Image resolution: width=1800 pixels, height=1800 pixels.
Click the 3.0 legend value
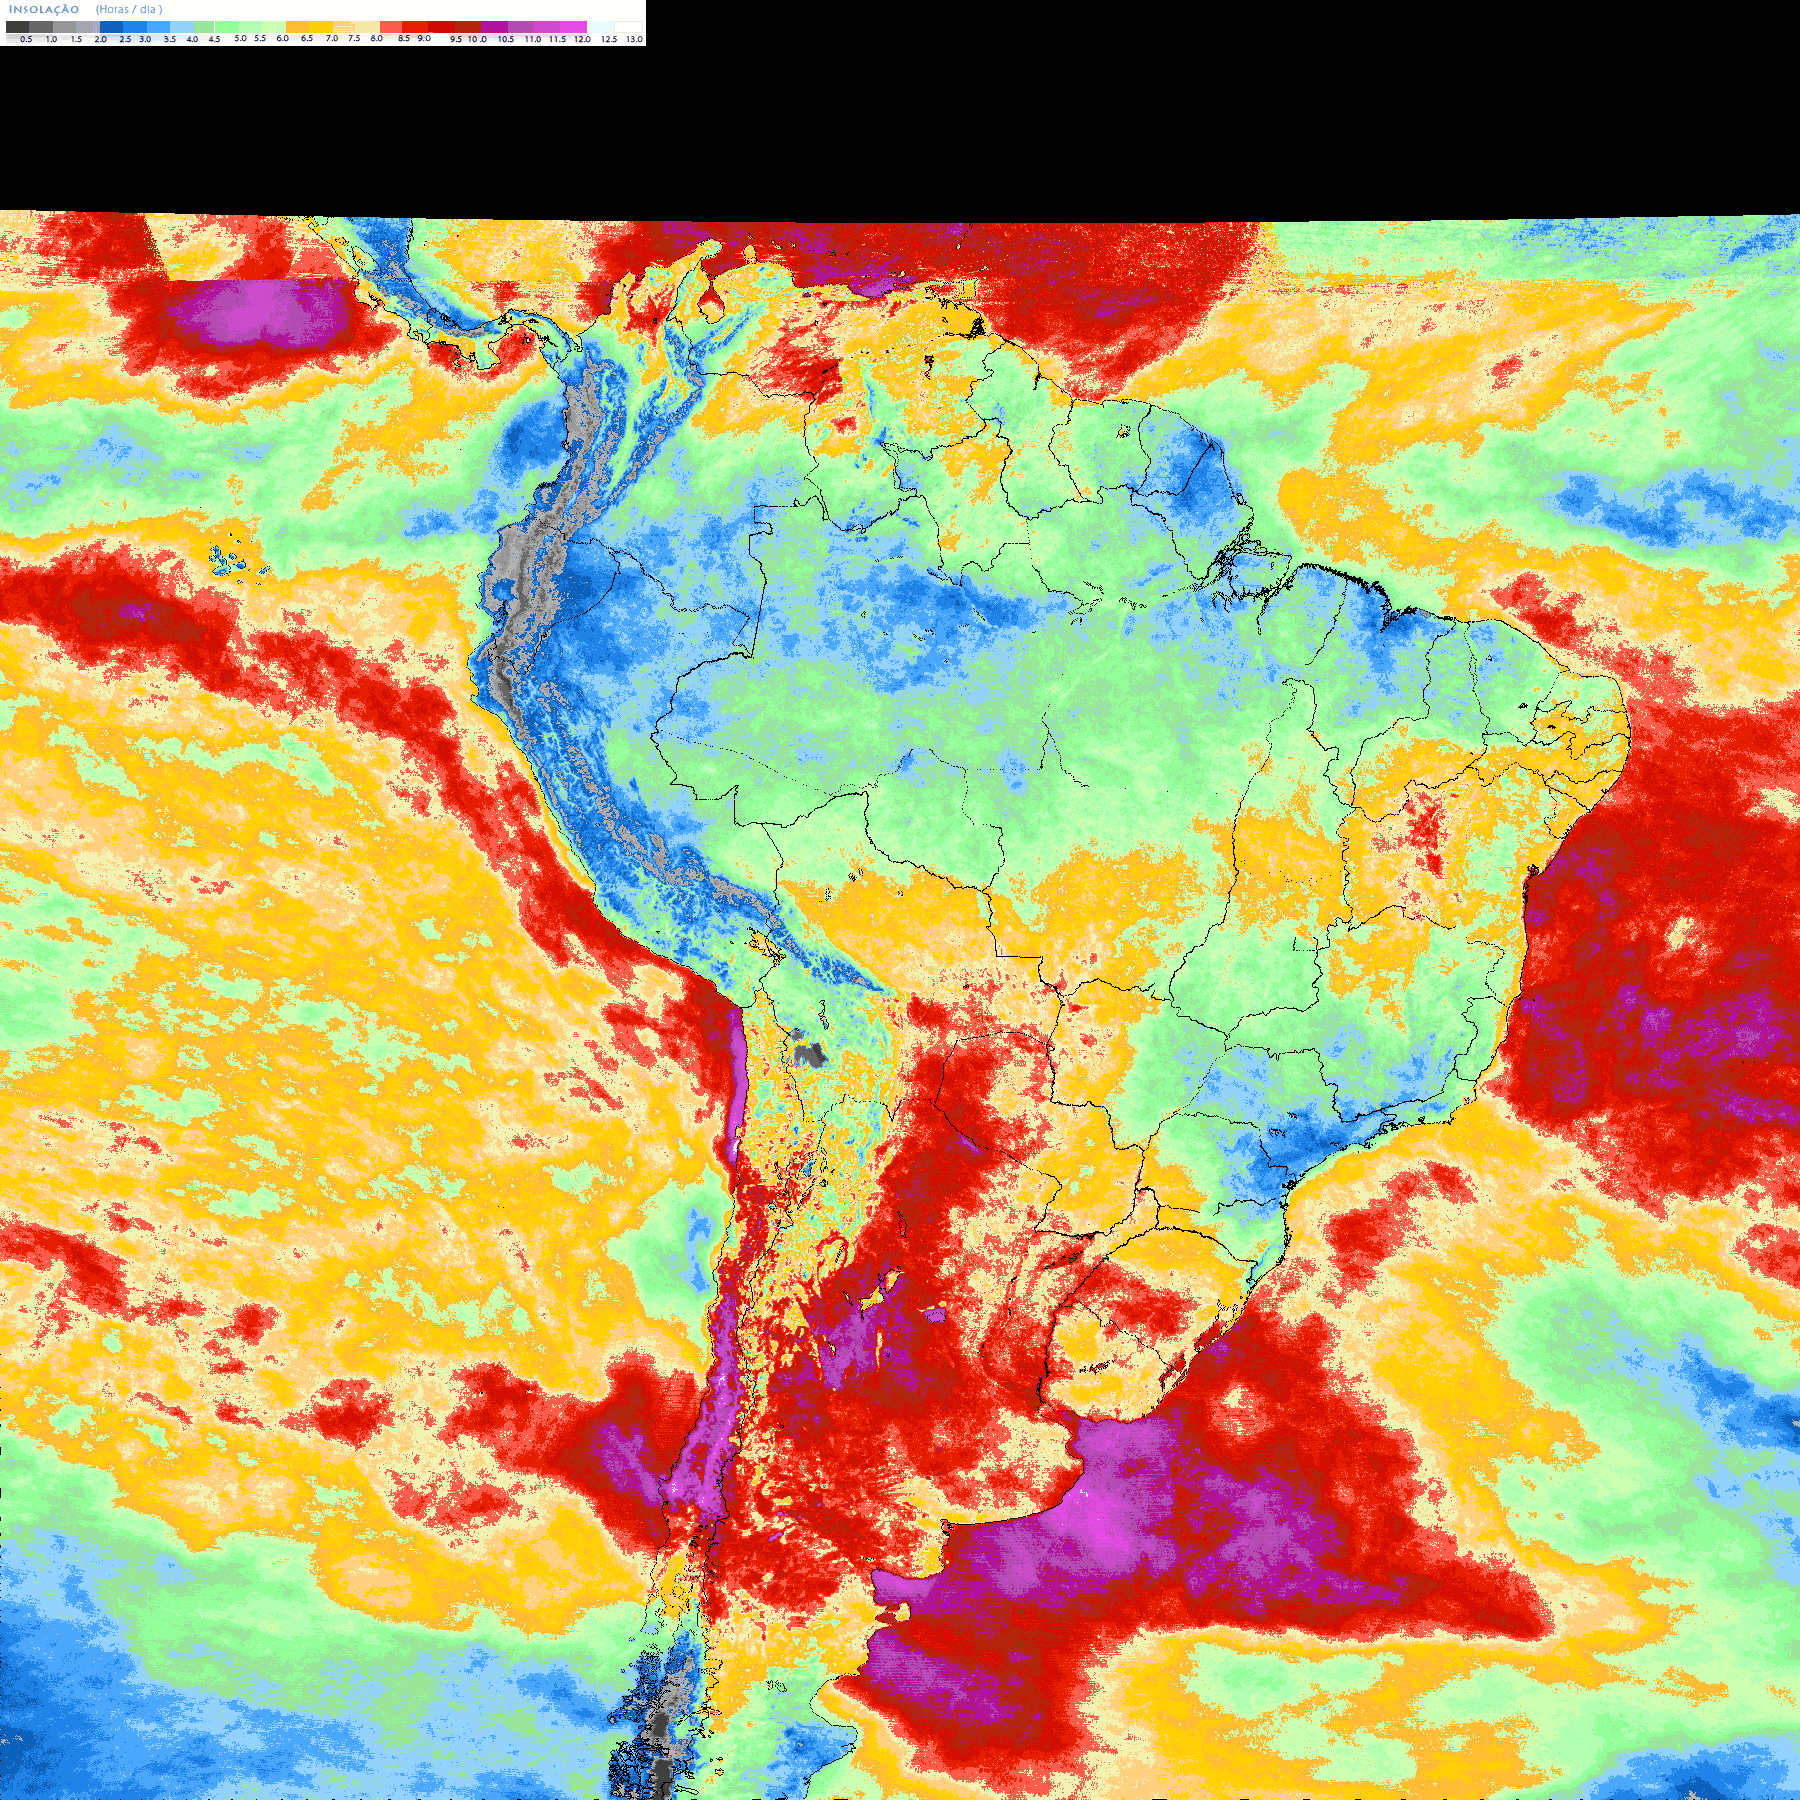click(x=145, y=39)
